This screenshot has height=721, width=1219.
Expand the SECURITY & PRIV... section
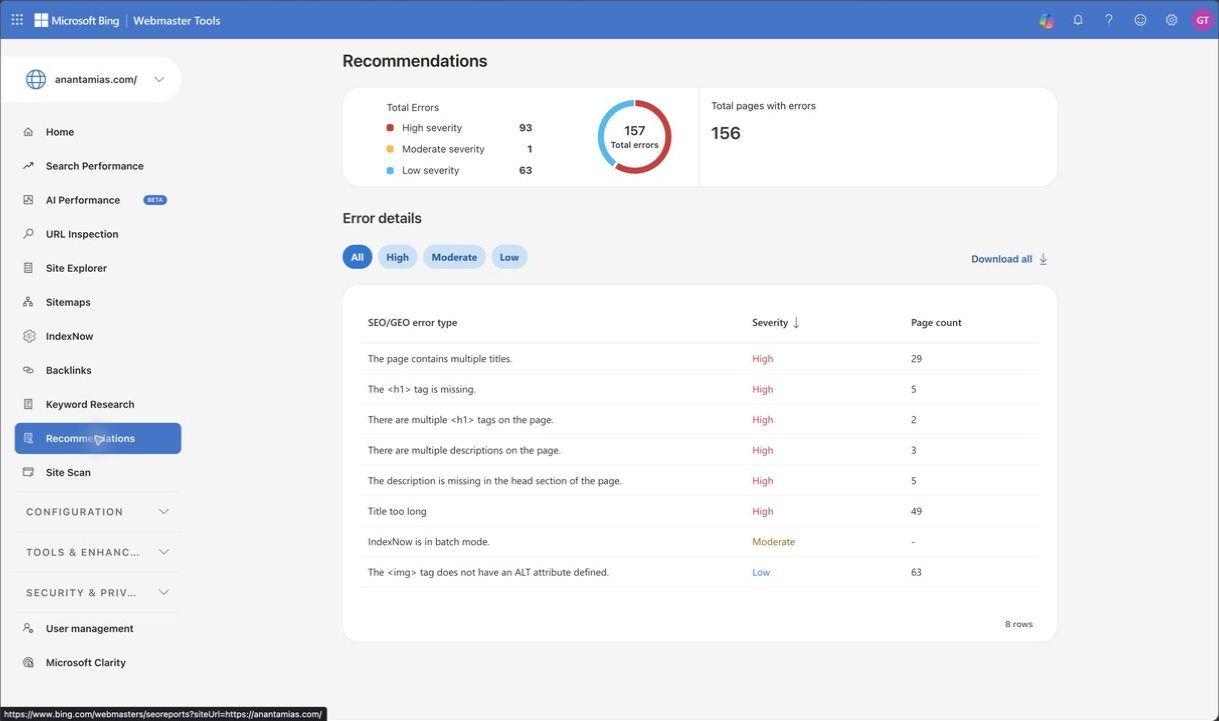pos(98,593)
